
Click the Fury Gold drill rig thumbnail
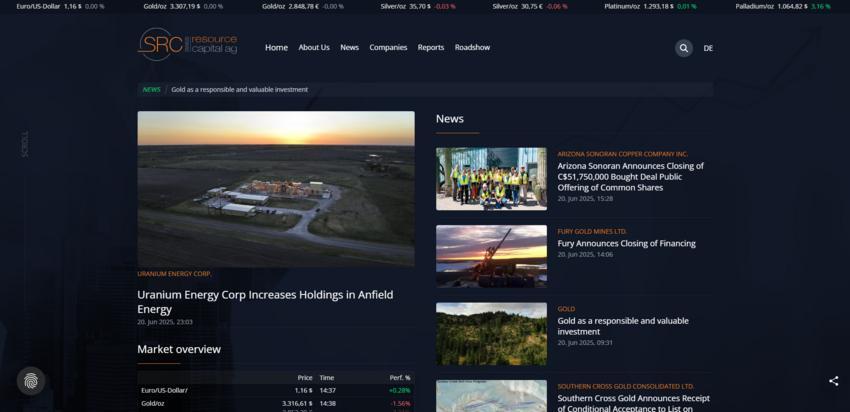point(491,256)
